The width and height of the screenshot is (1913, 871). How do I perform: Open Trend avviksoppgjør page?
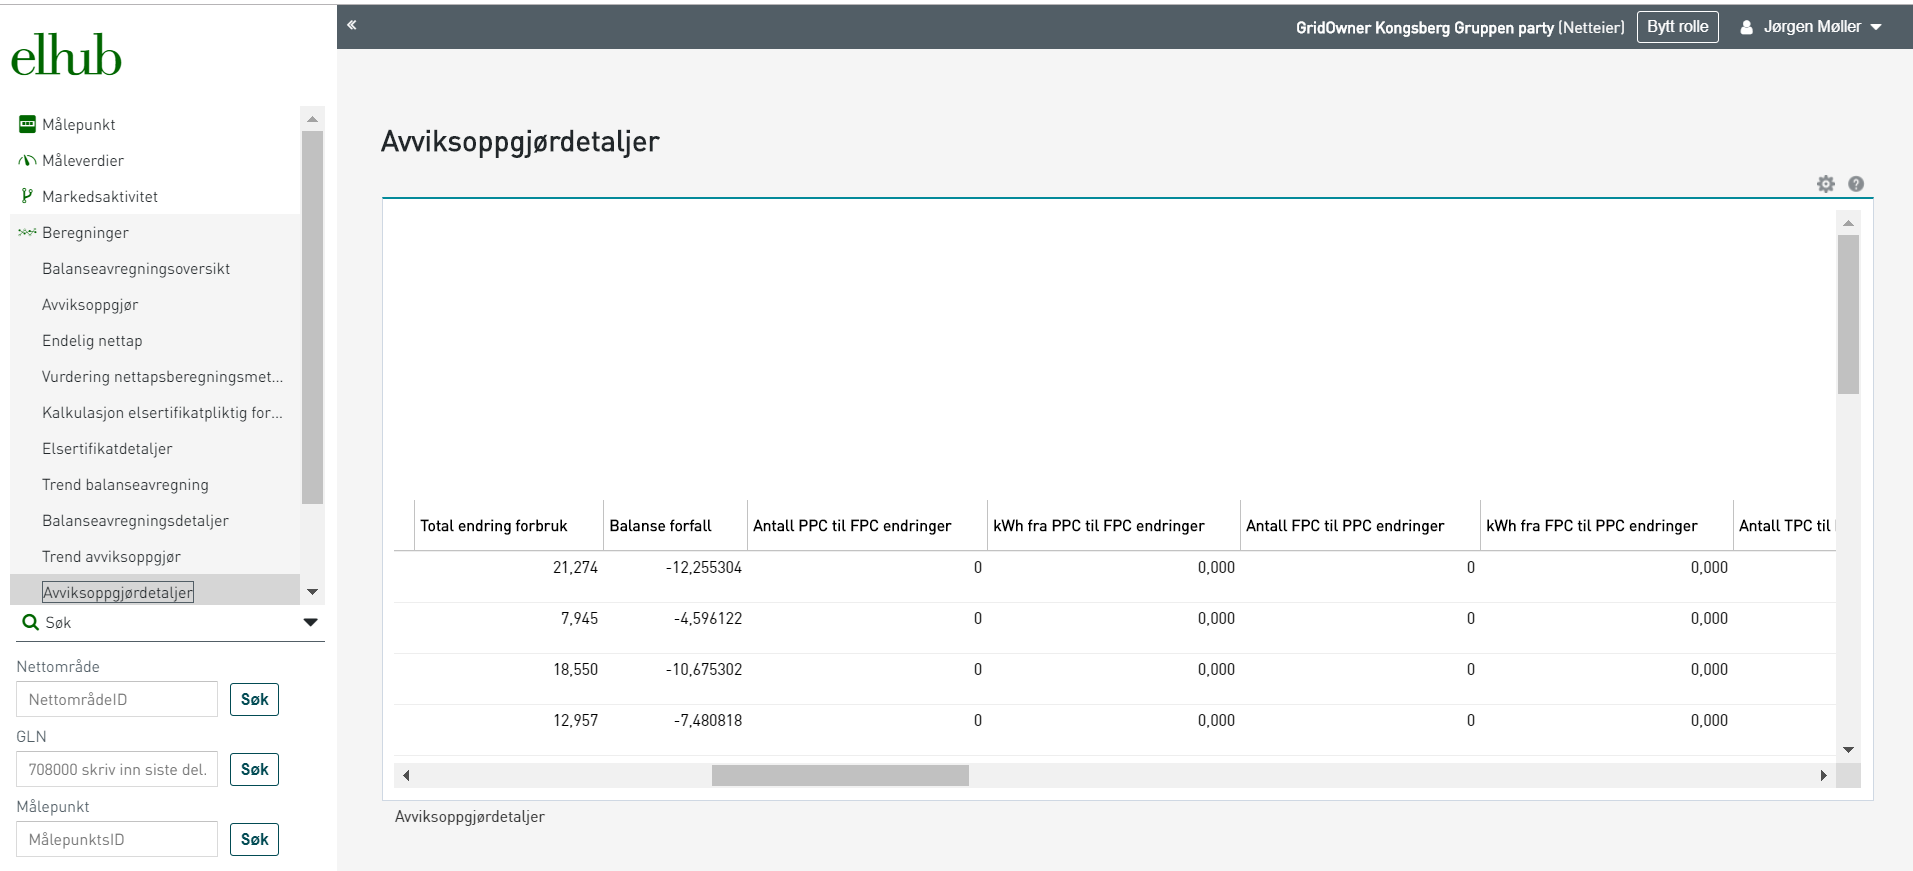(111, 556)
